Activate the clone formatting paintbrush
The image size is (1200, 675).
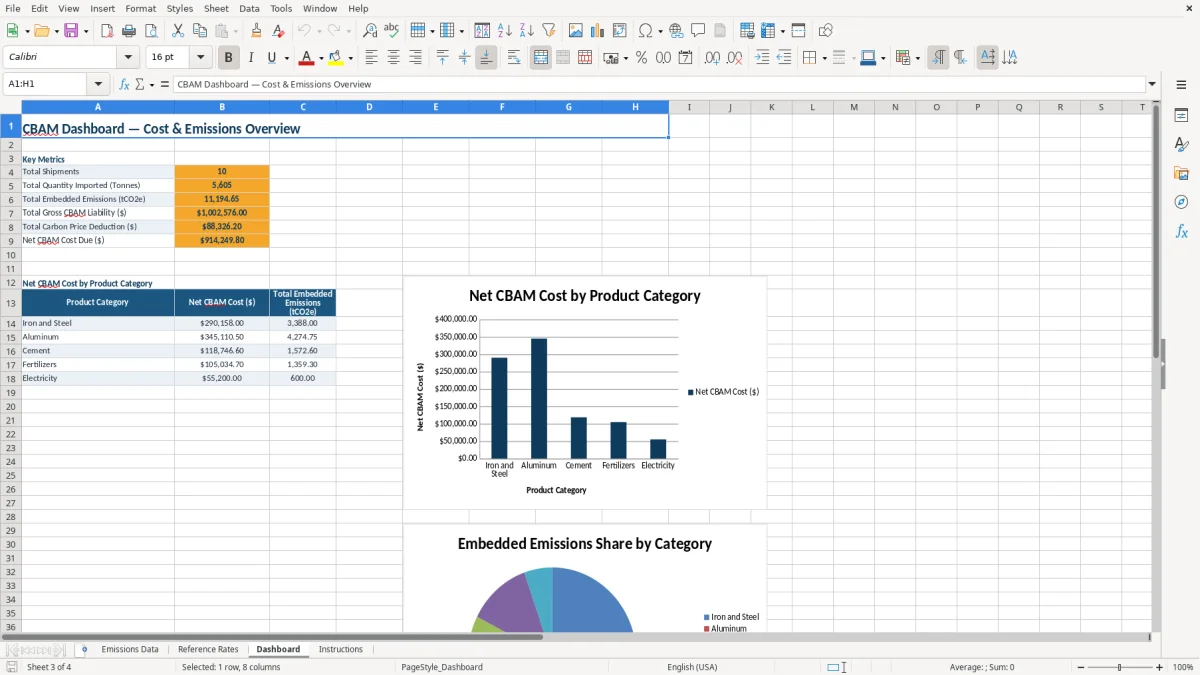coord(257,31)
